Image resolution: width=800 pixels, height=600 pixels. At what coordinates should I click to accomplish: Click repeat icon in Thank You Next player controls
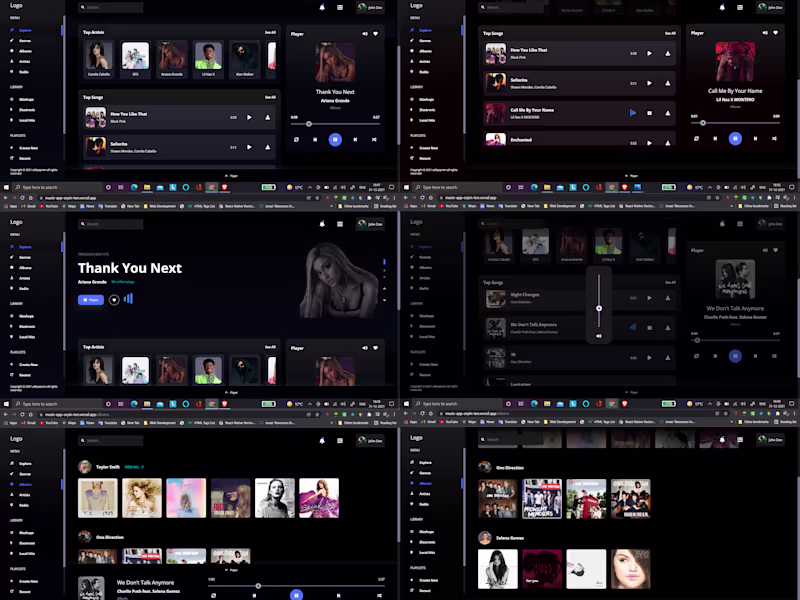pyautogui.click(x=296, y=139)
